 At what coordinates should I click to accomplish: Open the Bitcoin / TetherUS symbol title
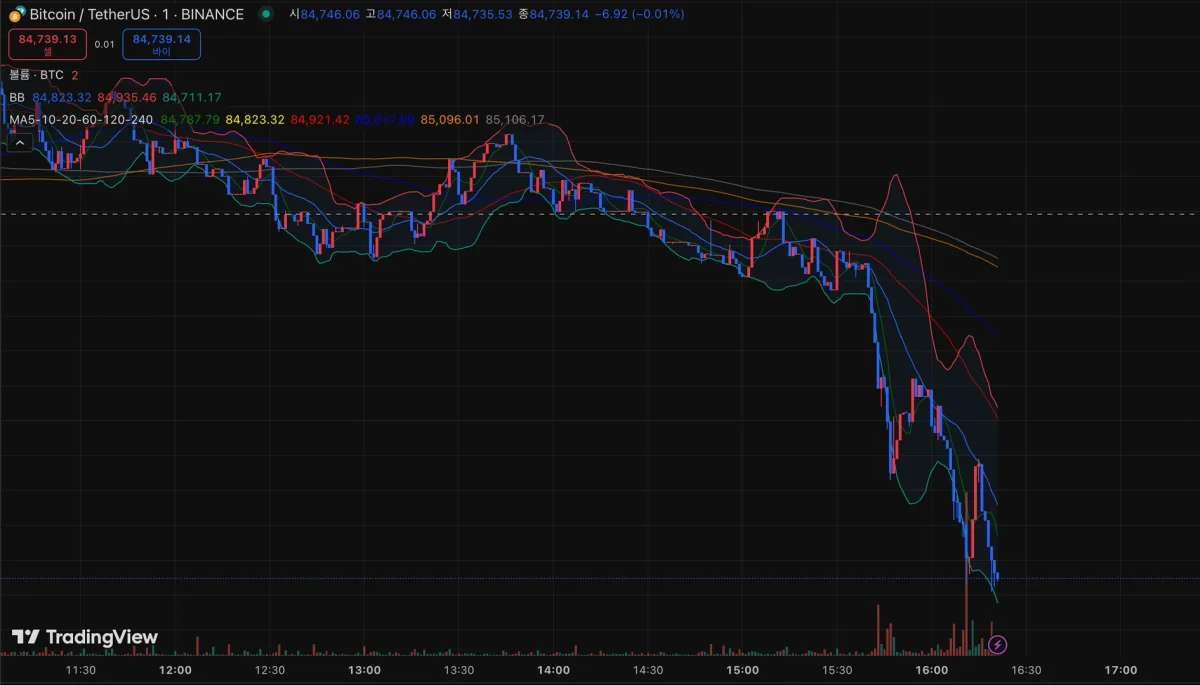point(136,14)
